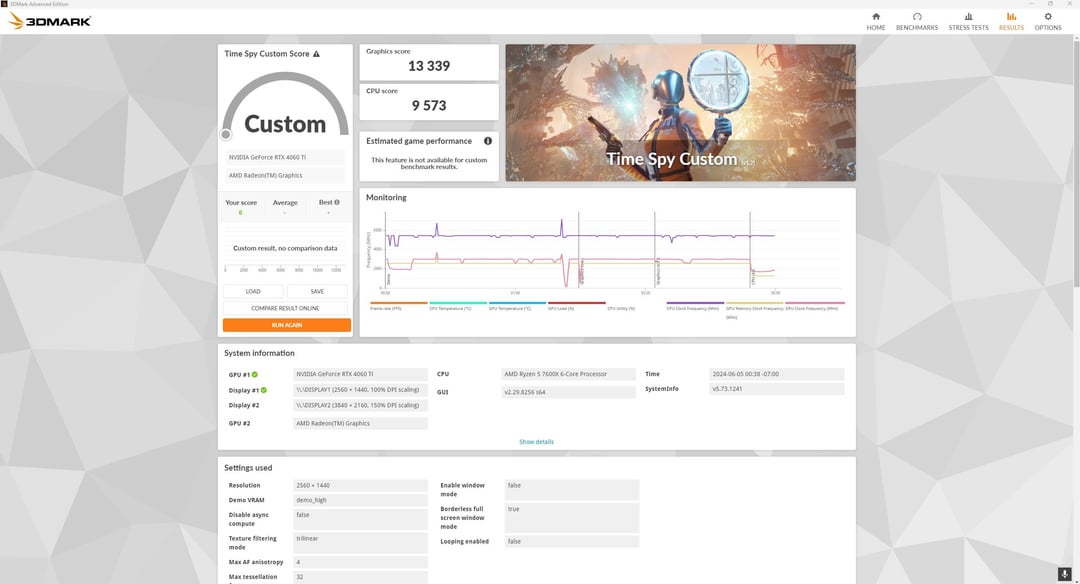
Task: Click the Display #2 value field
Action: click(x=360, y=406)
